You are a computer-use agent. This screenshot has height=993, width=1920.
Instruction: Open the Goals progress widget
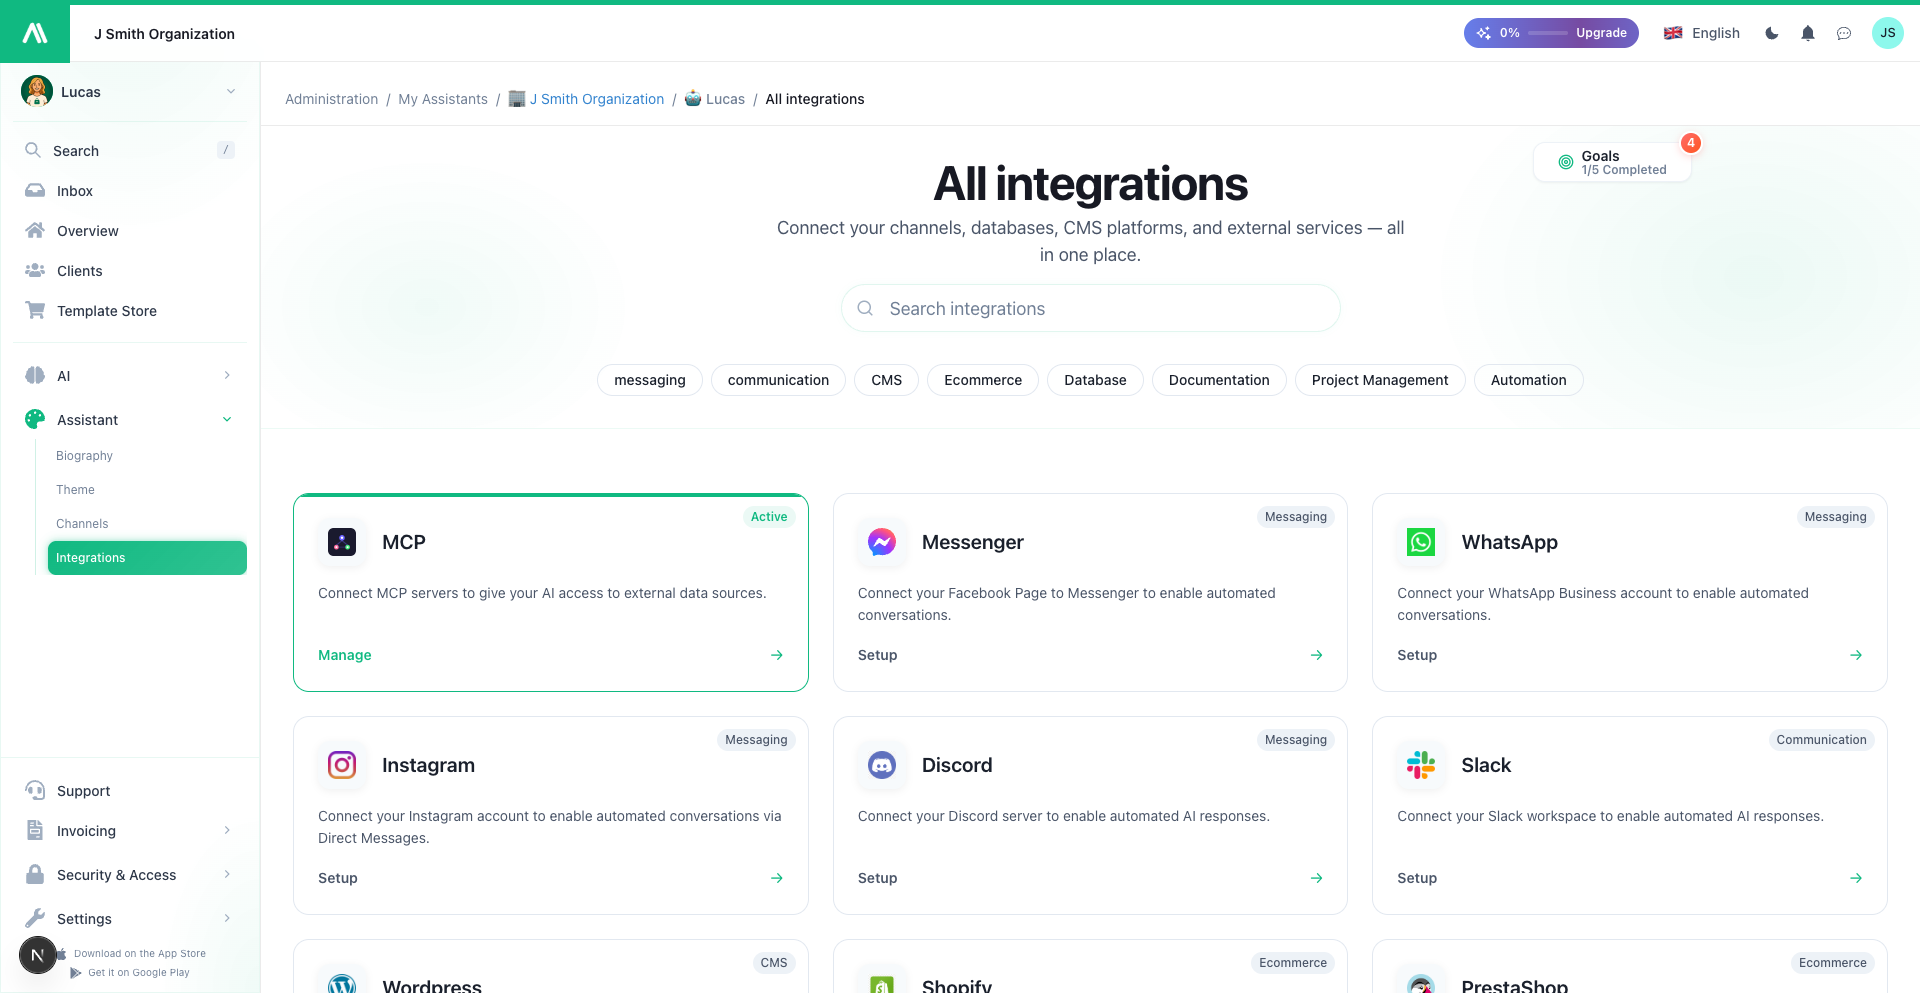pyautogui.click(x=1612, y=162)
